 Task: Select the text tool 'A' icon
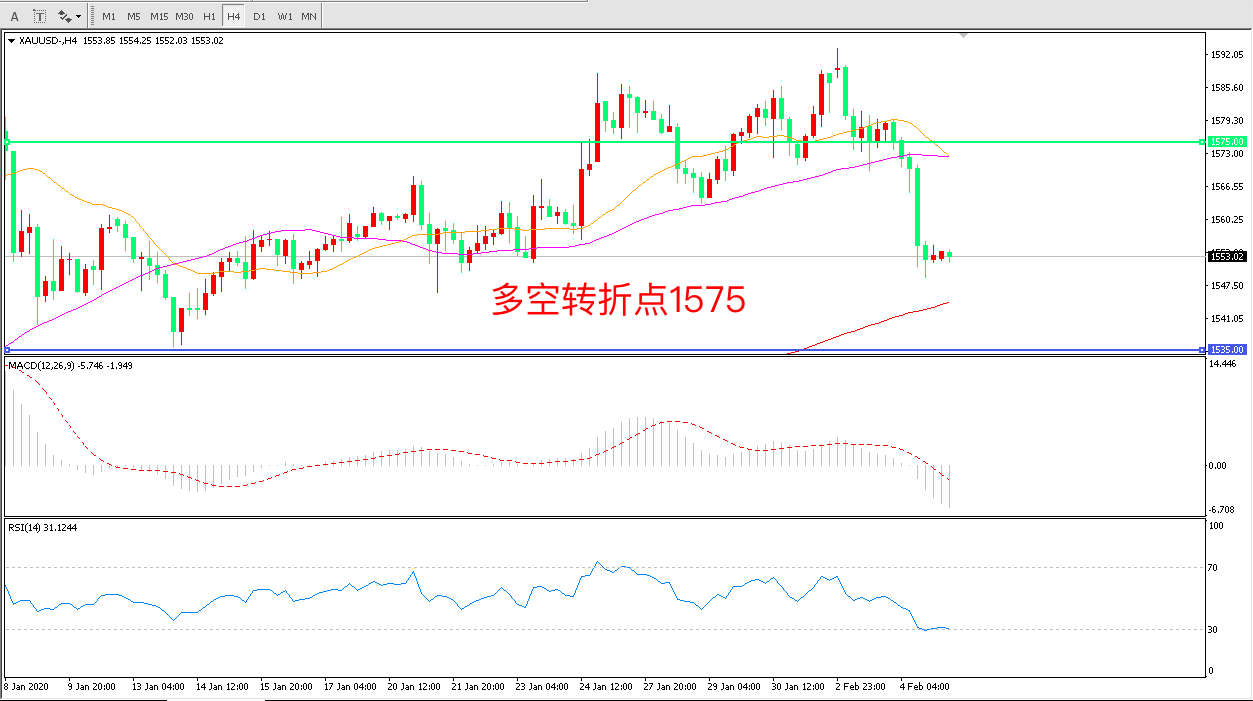(x=13, y=16)
